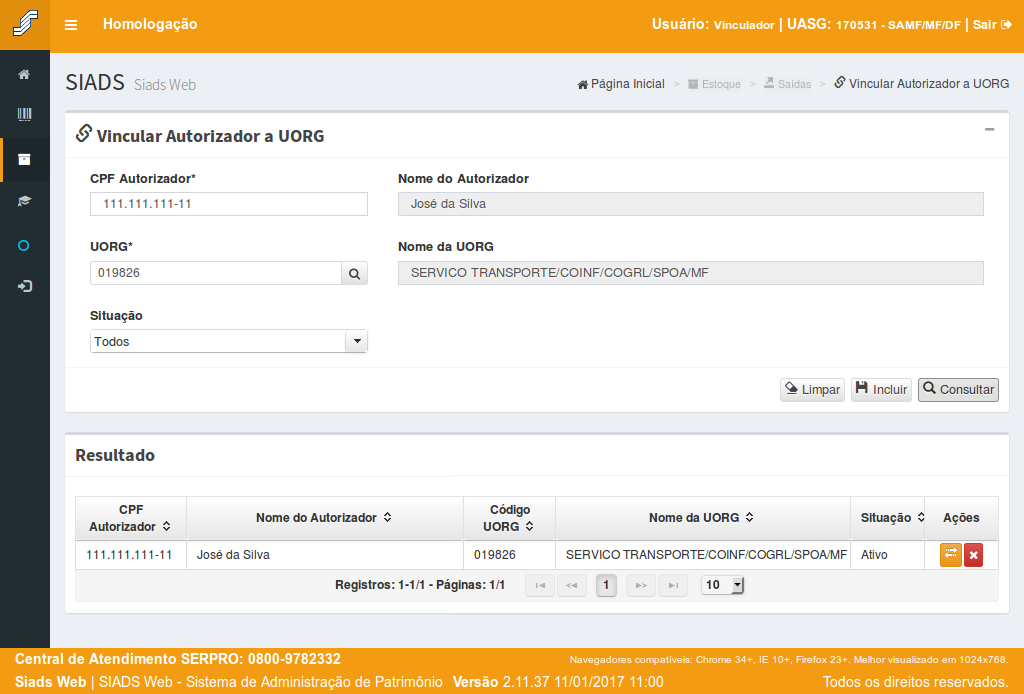Viewport: 1024px width, 694px height.
Task: Click José da Silva cell in results
Action: point(325,555)
